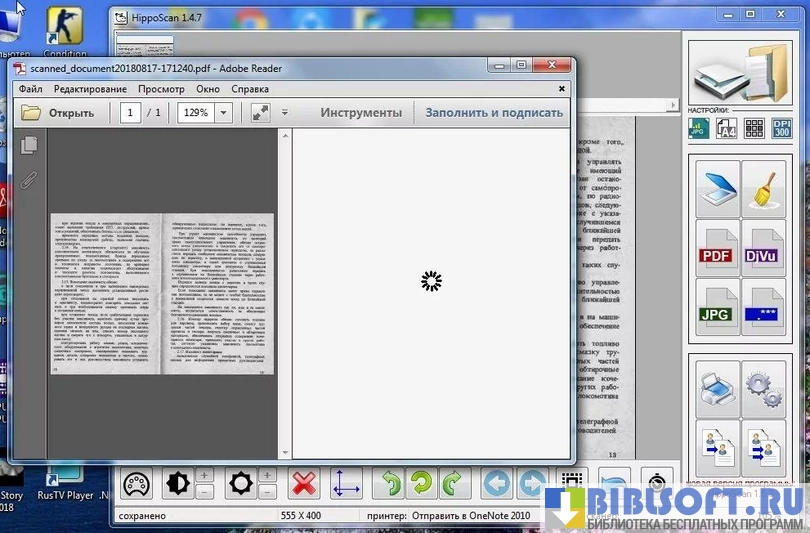This screenshot has width=810, height=533.
Task: Increase brightness with the plus button
Action: click(x=204, y=474)
